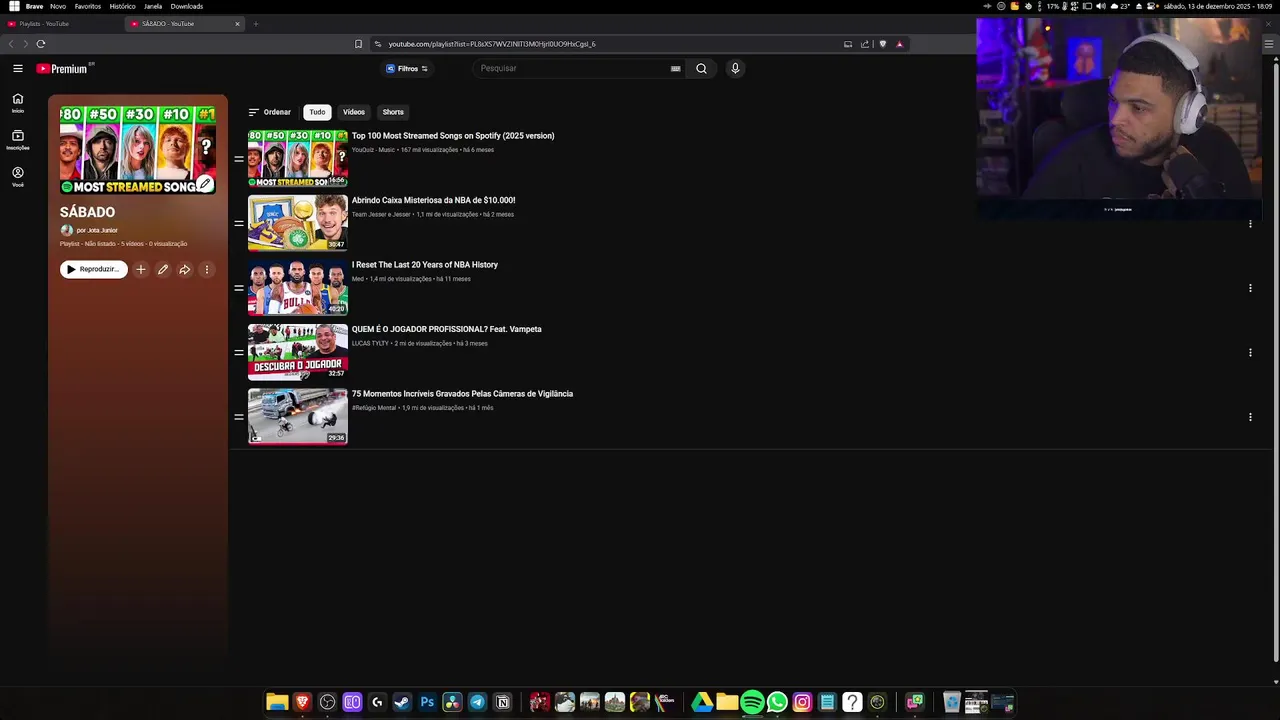Screen dimensions: 1280x720
Task: Select the Vídeos filter chip
Action: click(354, 112)
